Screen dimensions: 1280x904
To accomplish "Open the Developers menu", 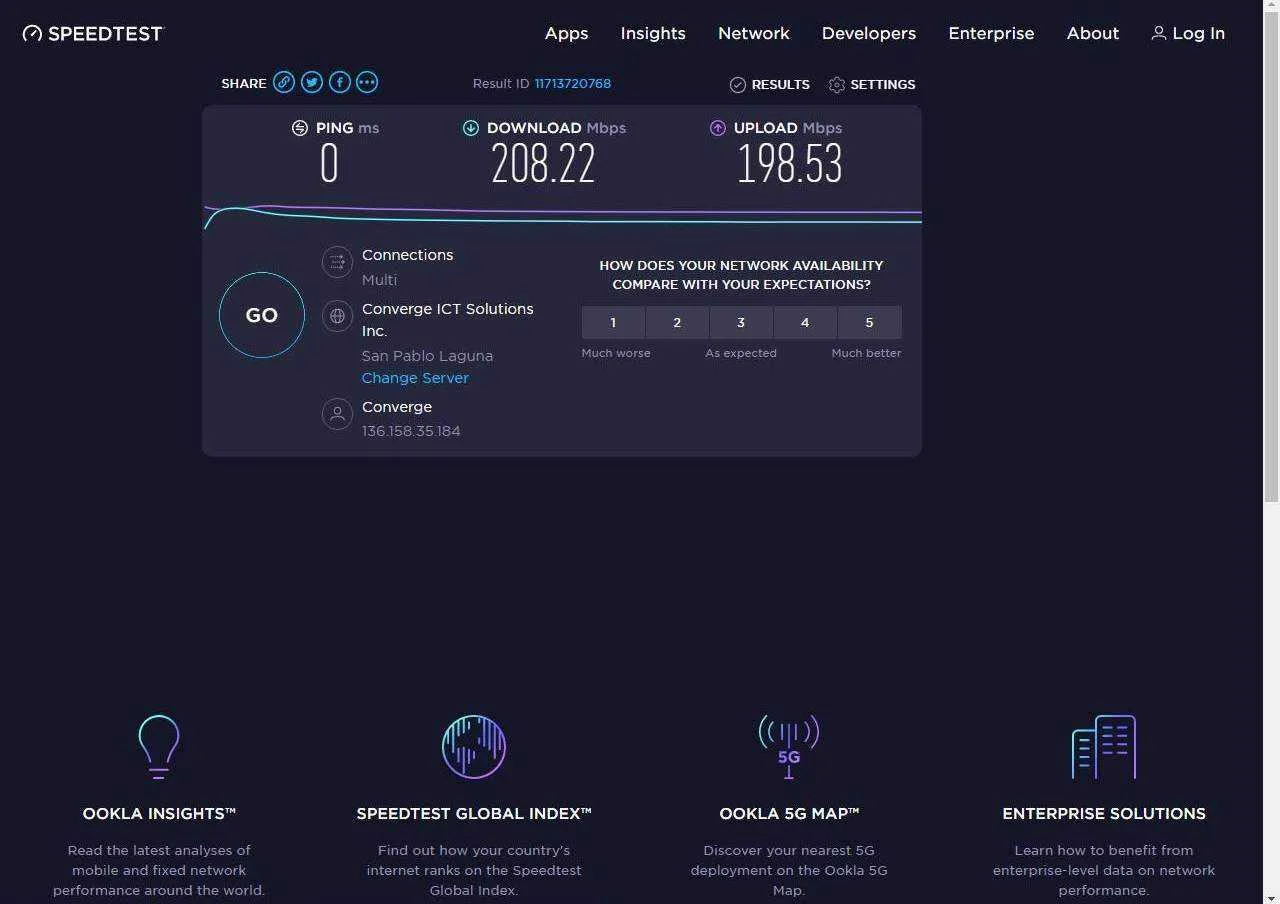I will 869,33.
